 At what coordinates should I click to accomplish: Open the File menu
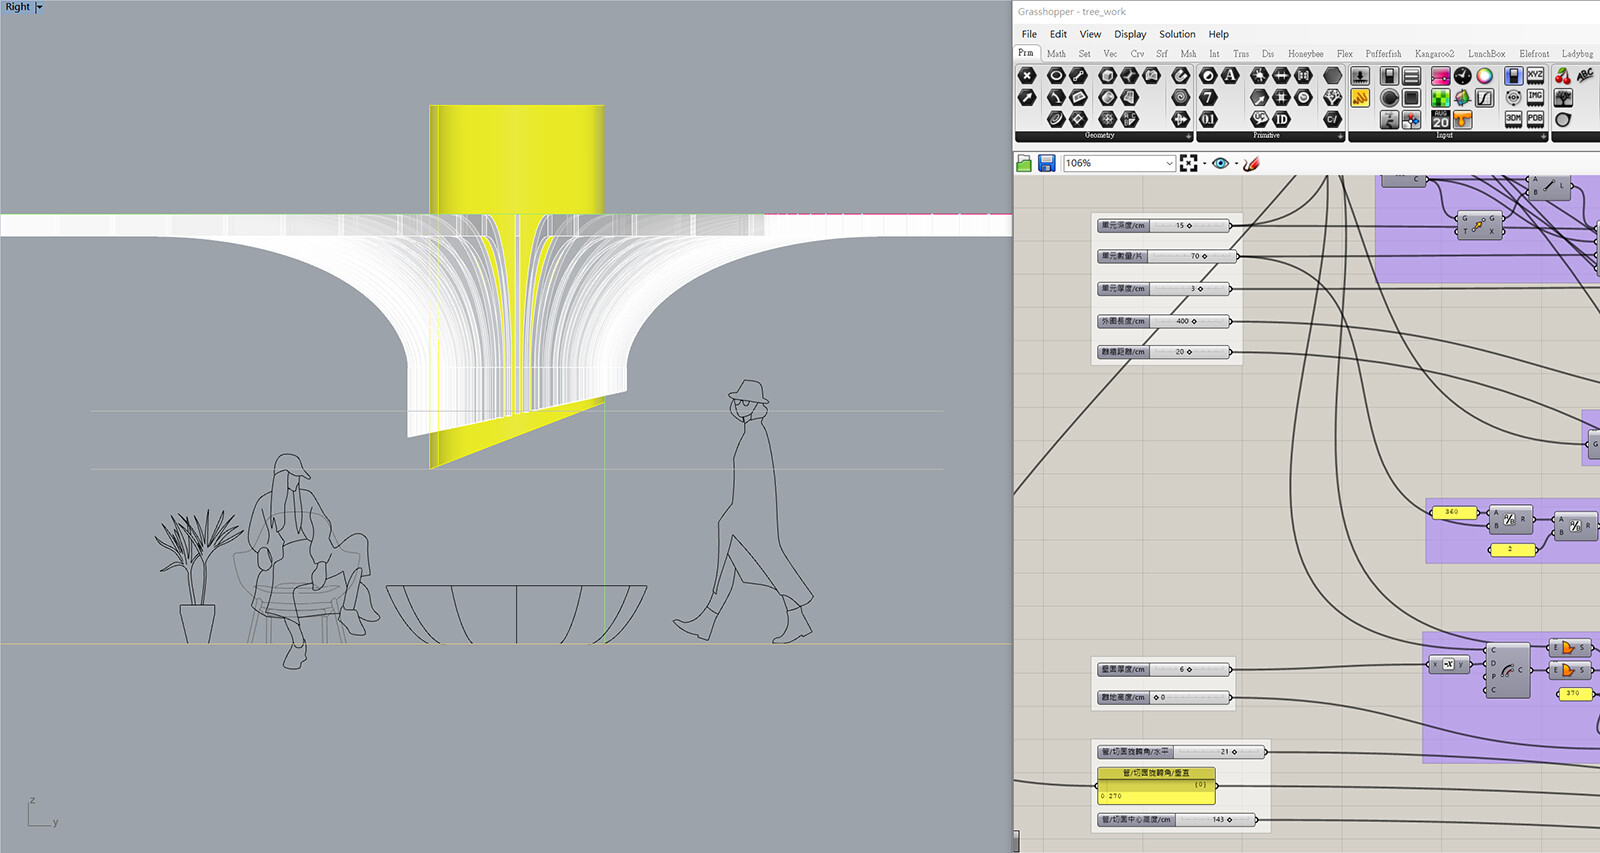tap(1029, 34)
